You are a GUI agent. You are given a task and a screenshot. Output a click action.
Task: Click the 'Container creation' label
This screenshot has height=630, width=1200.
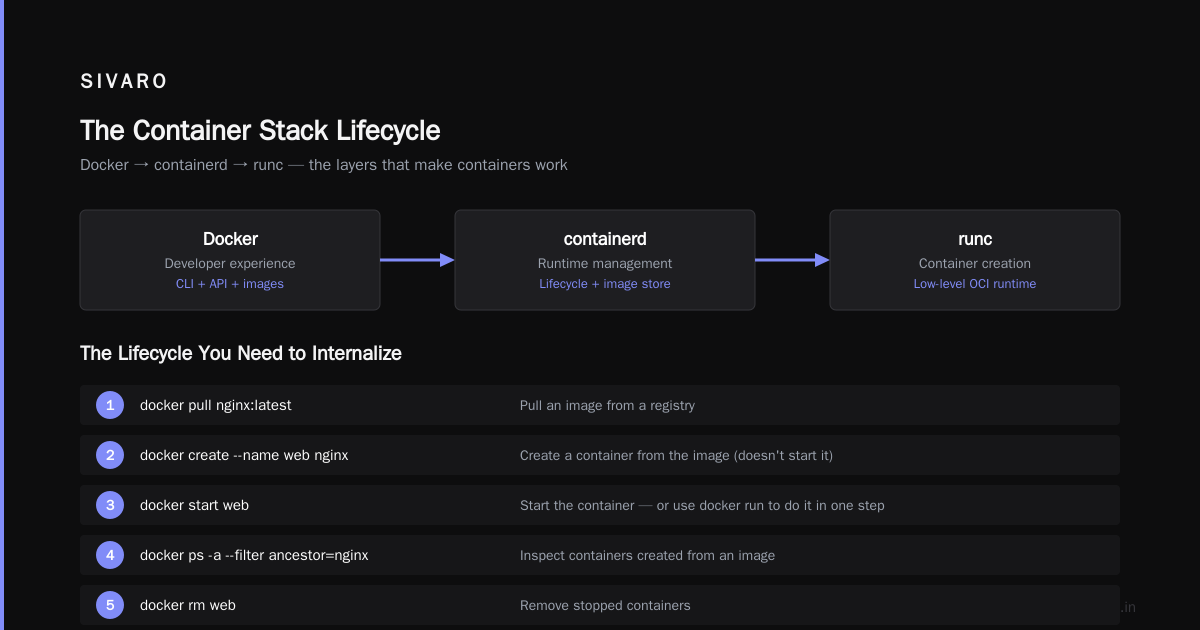[975, 264]
